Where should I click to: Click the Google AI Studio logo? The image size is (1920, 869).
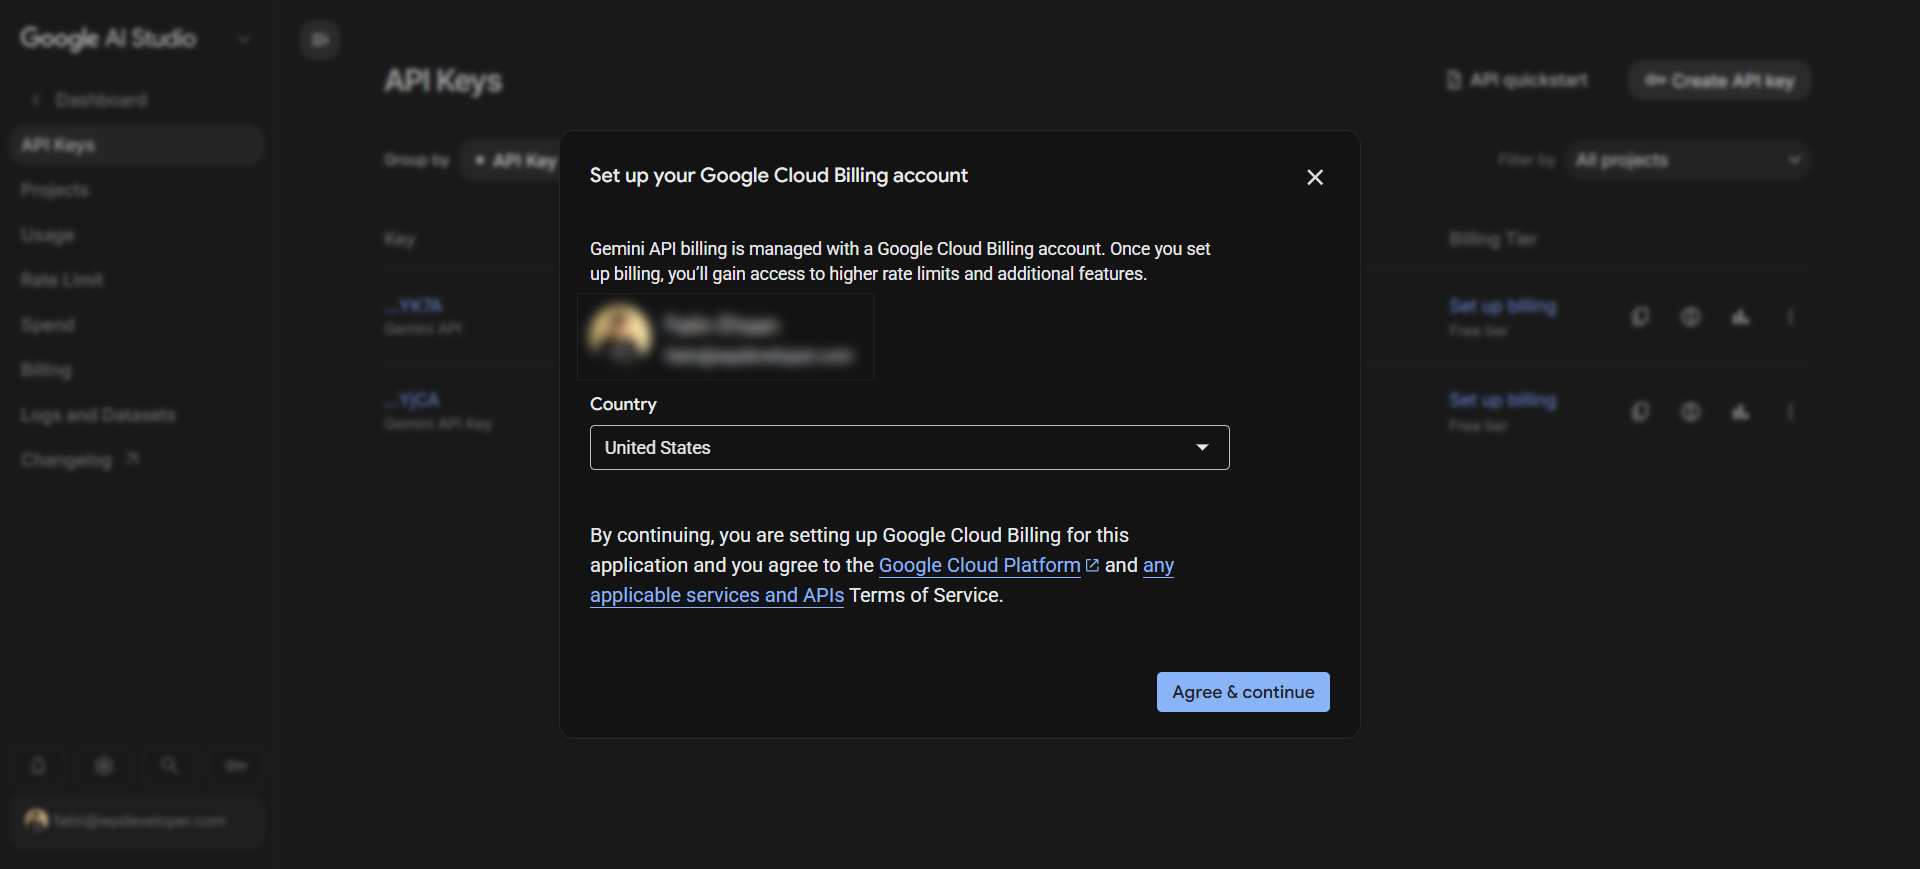tap(108, 38)
